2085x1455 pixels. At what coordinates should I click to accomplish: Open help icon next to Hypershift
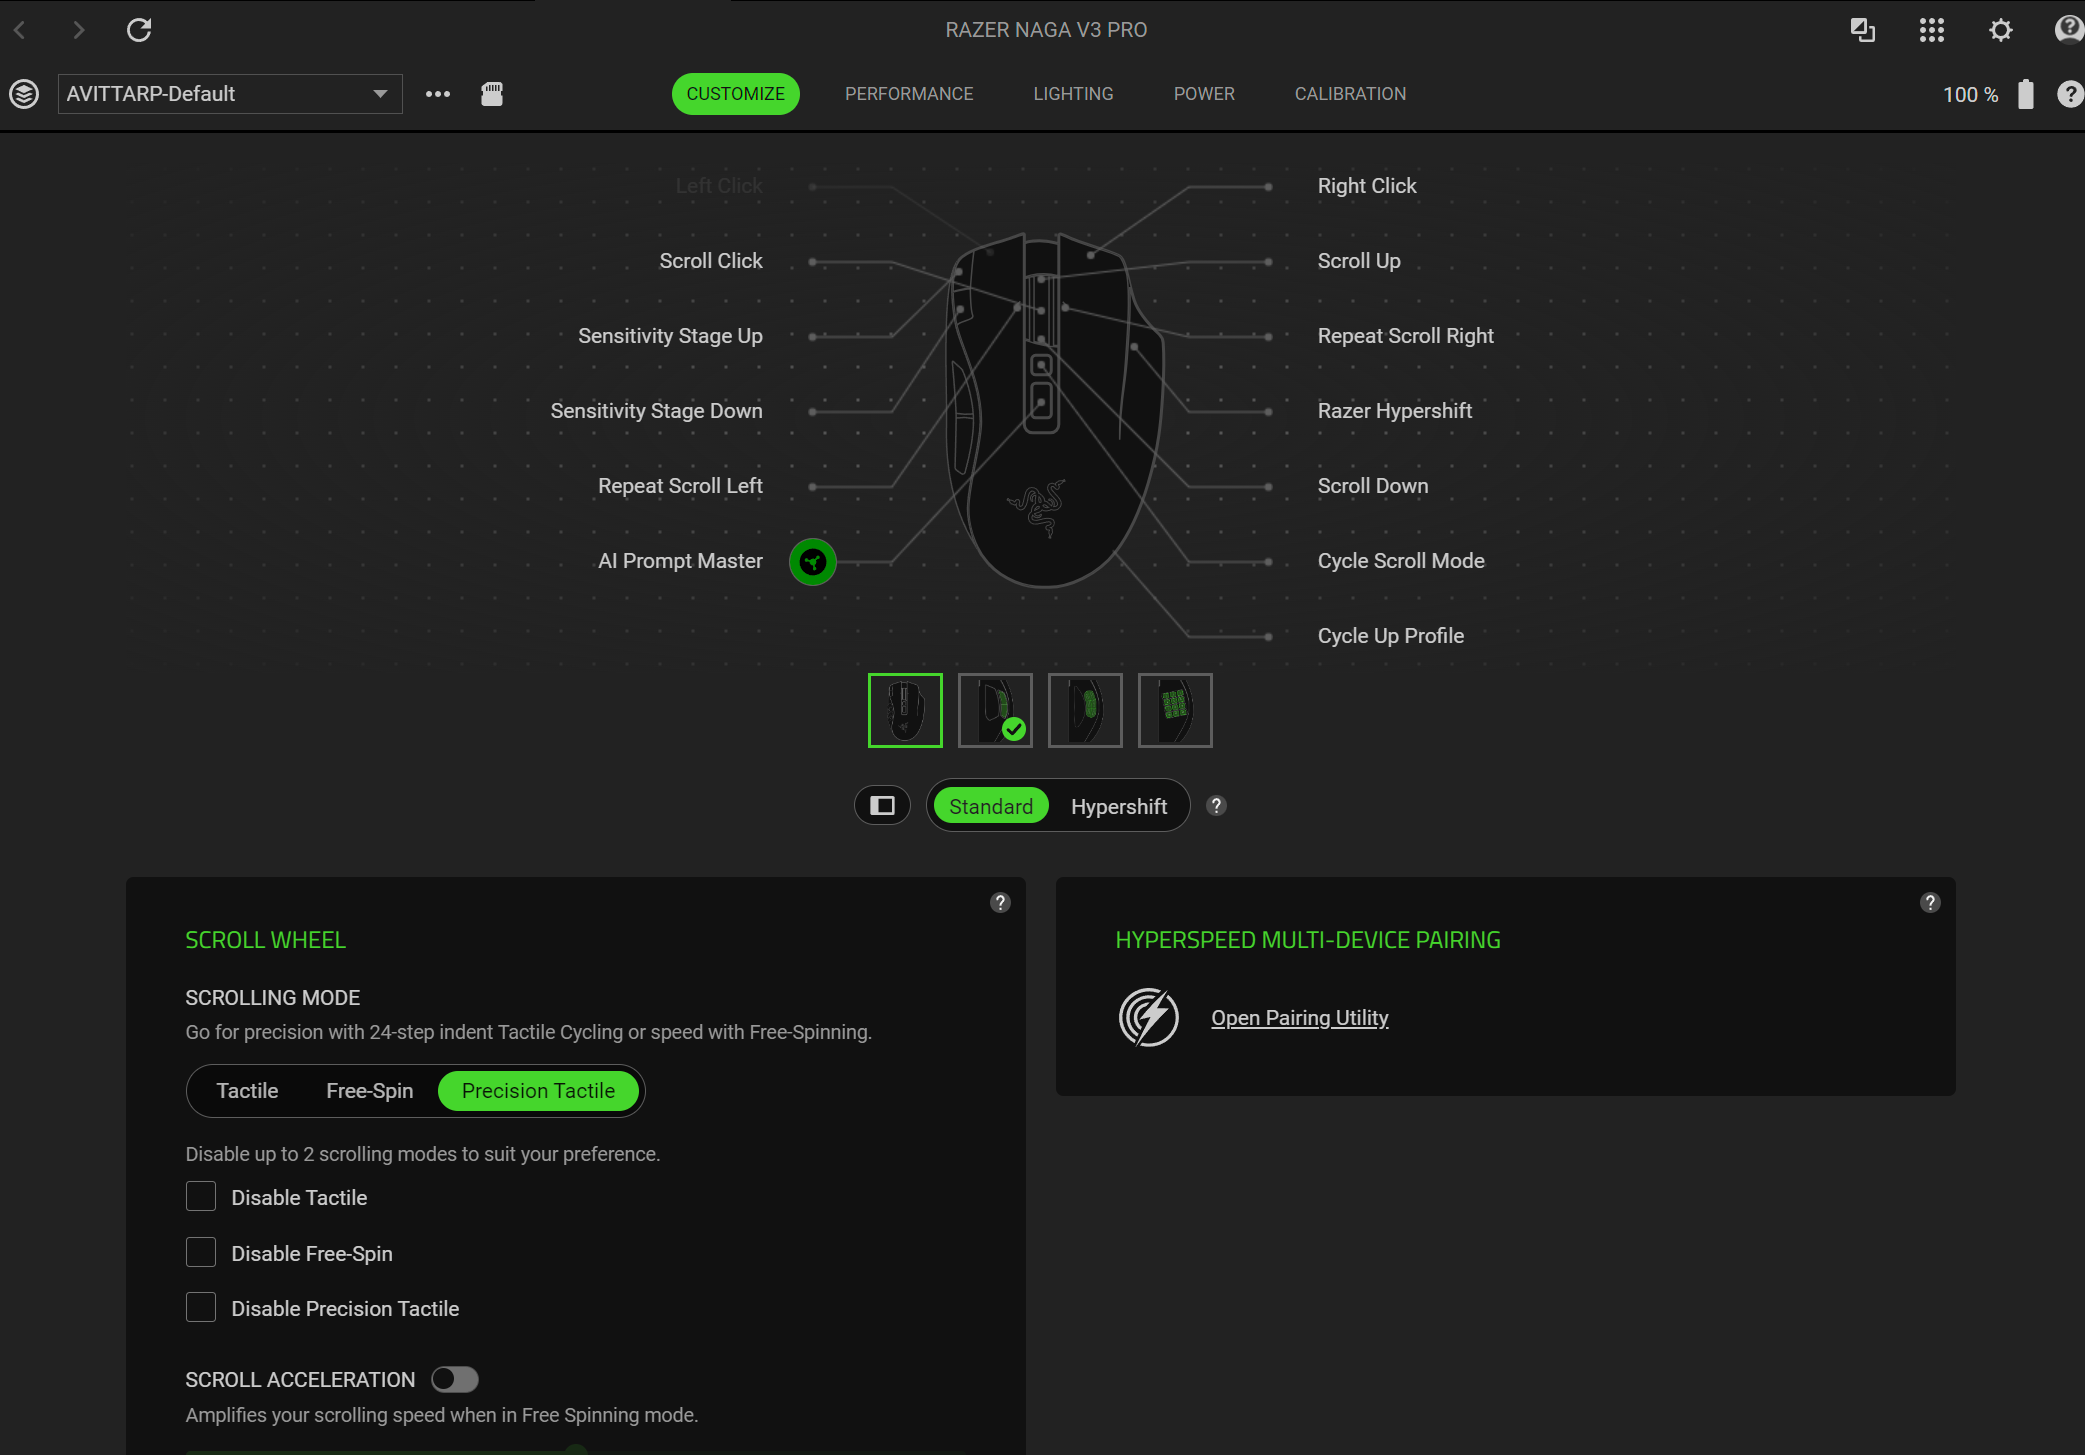coord(1216,806)
